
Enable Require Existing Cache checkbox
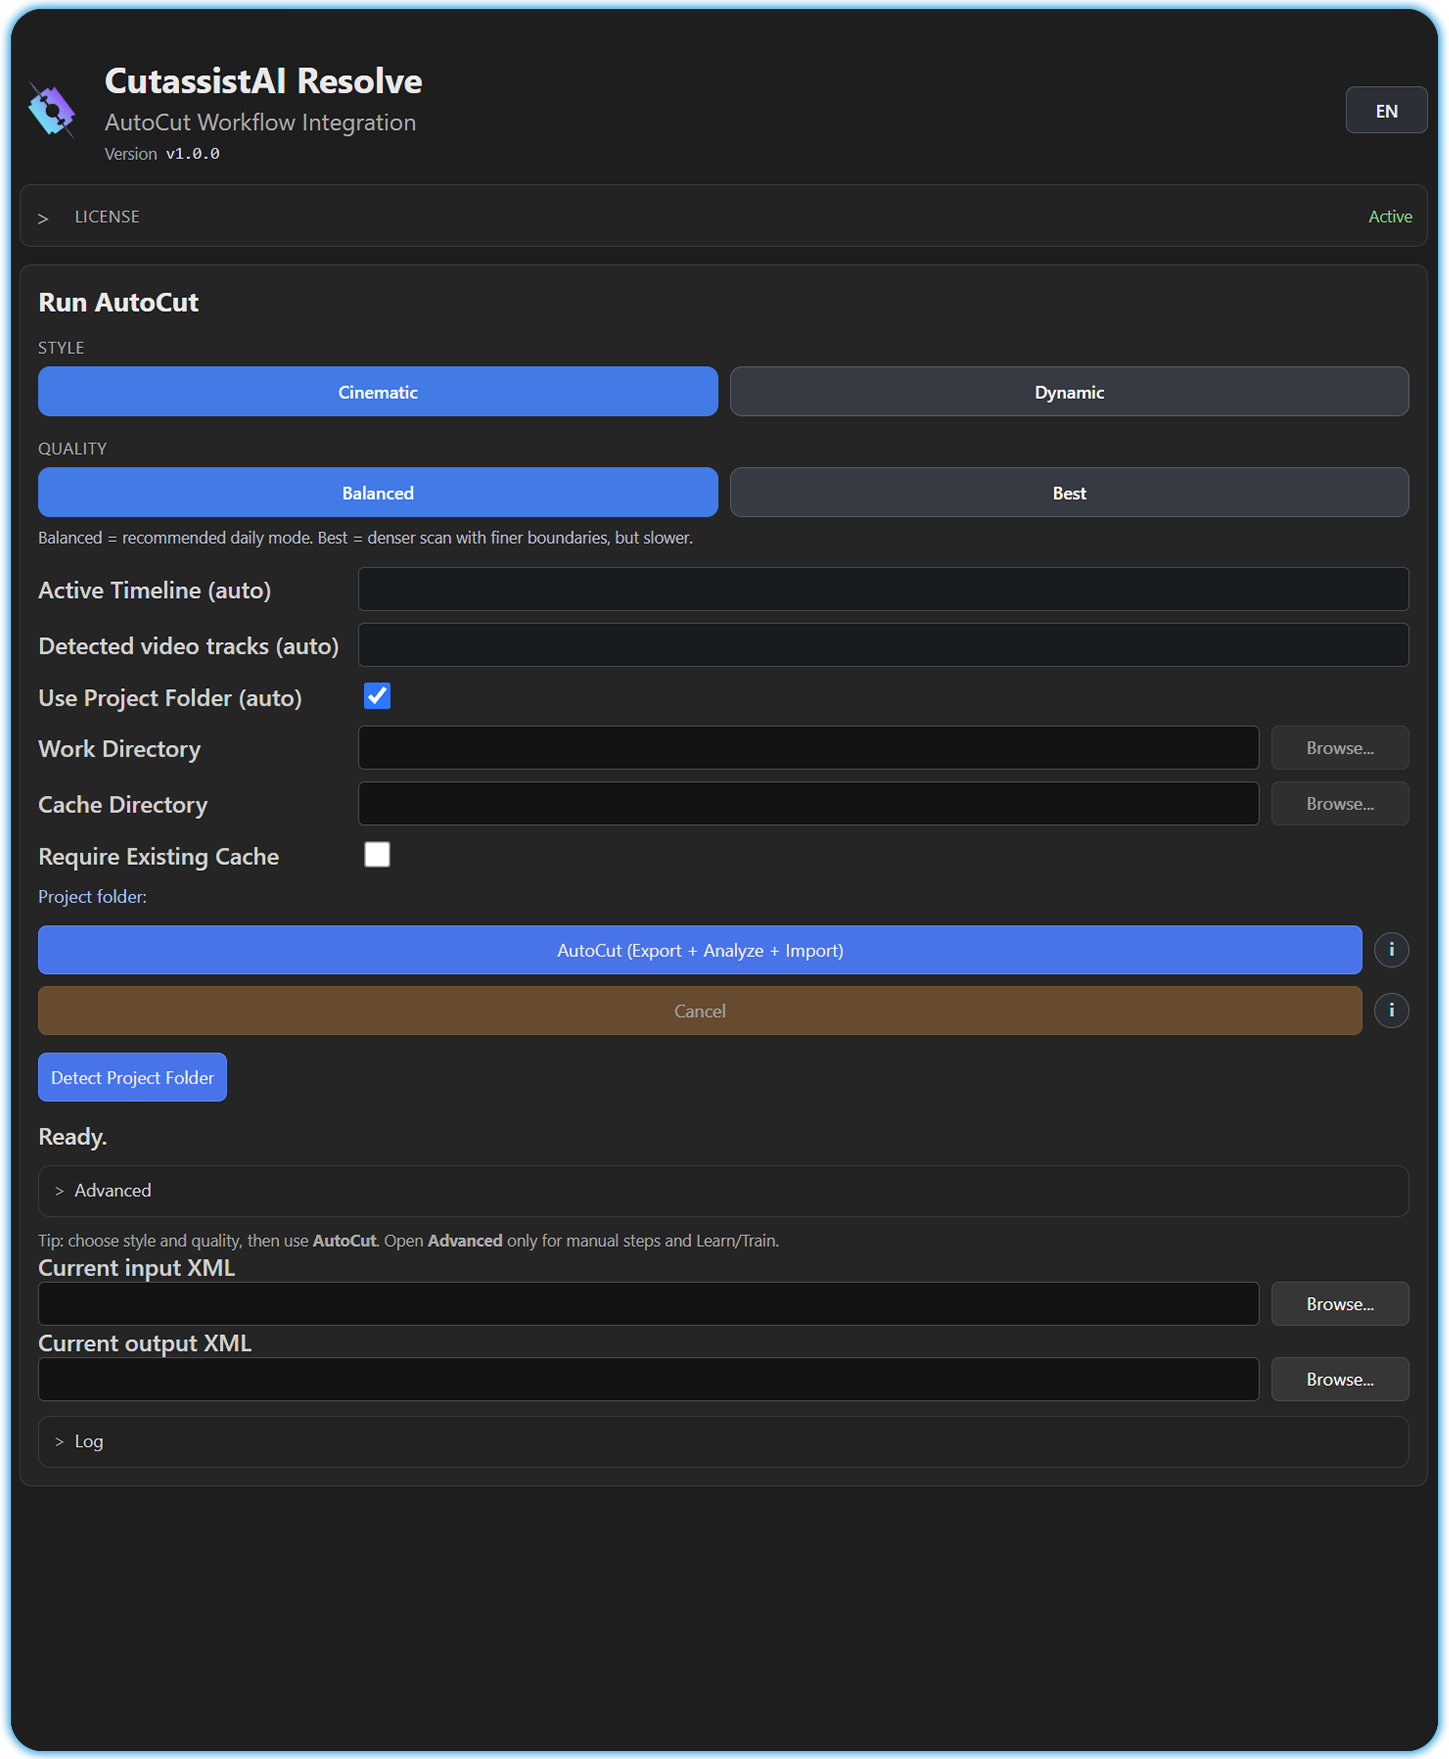coord(377,855)
